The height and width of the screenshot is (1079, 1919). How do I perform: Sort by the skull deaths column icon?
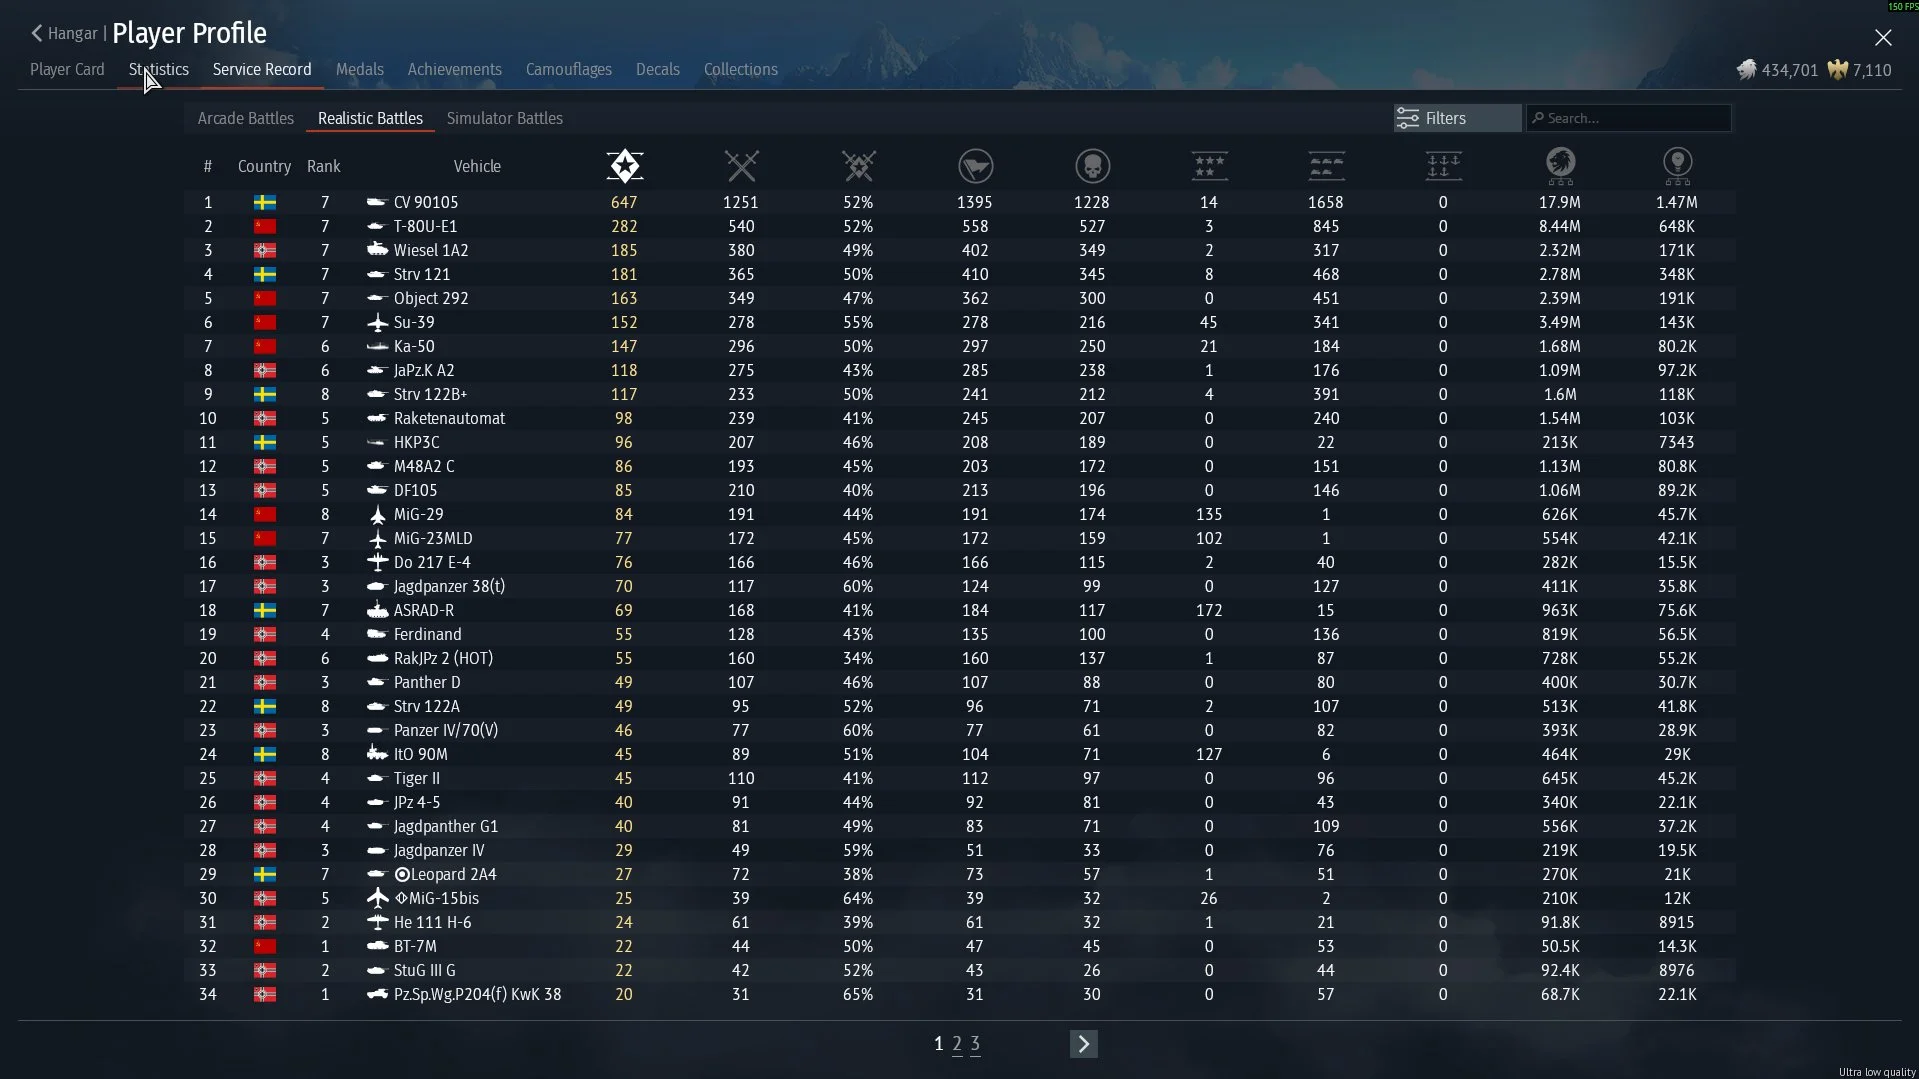pos(1092,166)
